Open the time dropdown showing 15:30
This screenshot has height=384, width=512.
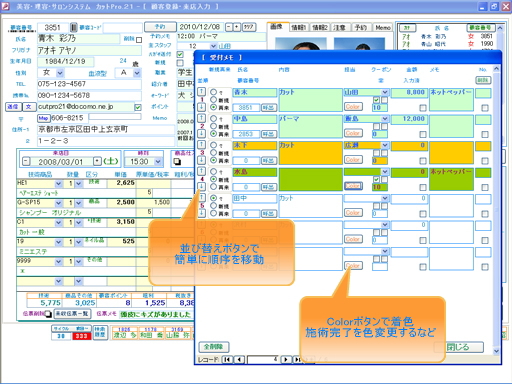click(158, 162)
